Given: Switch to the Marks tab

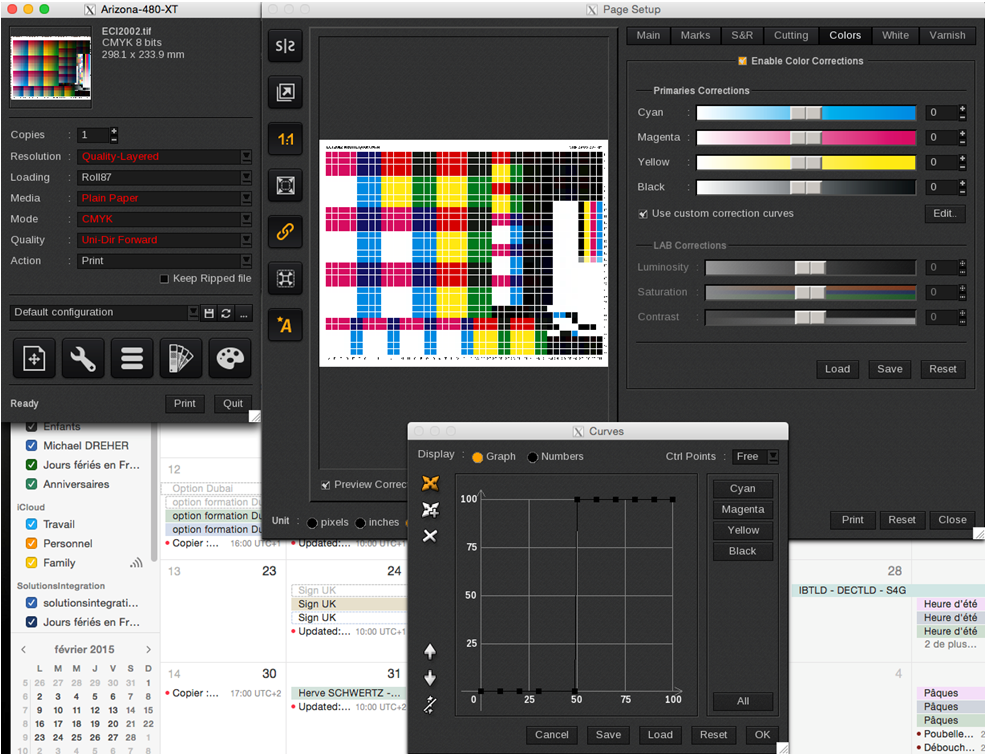Looking at the screenshot, I should point(695,35).
